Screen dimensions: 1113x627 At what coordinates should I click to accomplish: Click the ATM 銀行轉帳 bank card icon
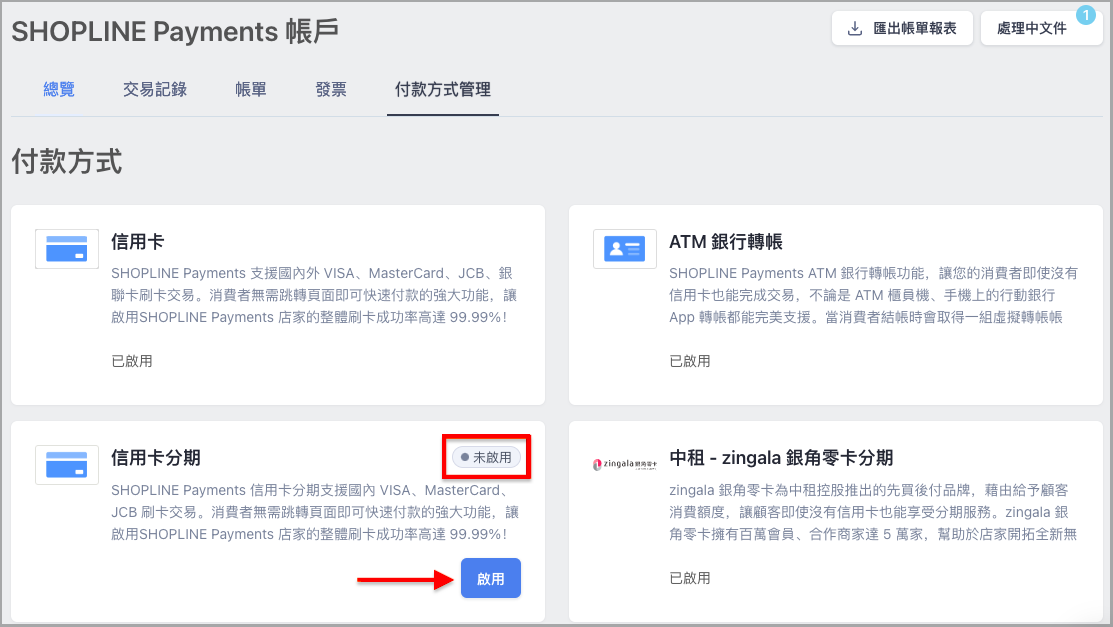click(624, 248)
